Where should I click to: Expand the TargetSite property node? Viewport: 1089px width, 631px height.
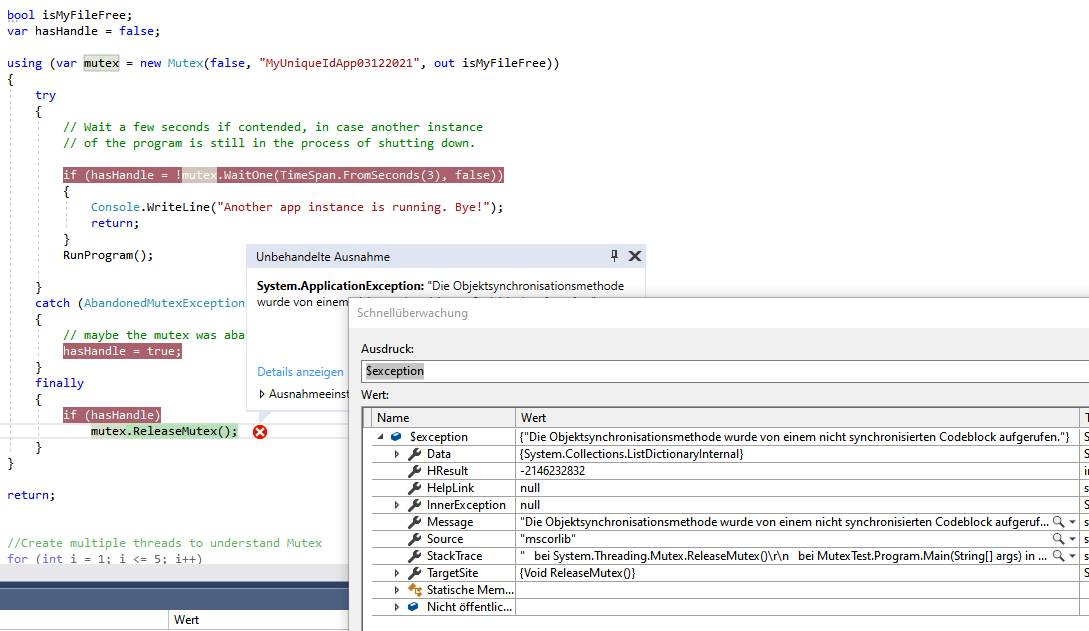tap(397, 573)
